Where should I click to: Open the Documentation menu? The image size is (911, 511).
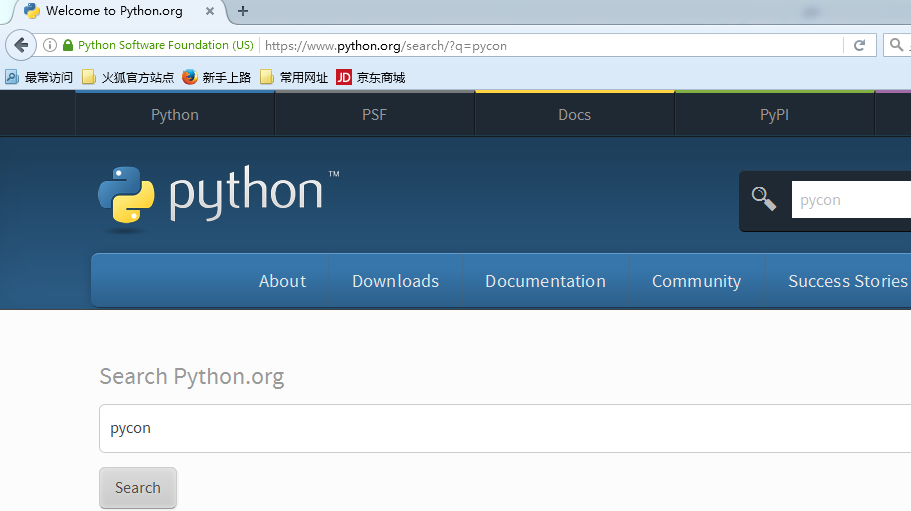click(x=546, y=281)
